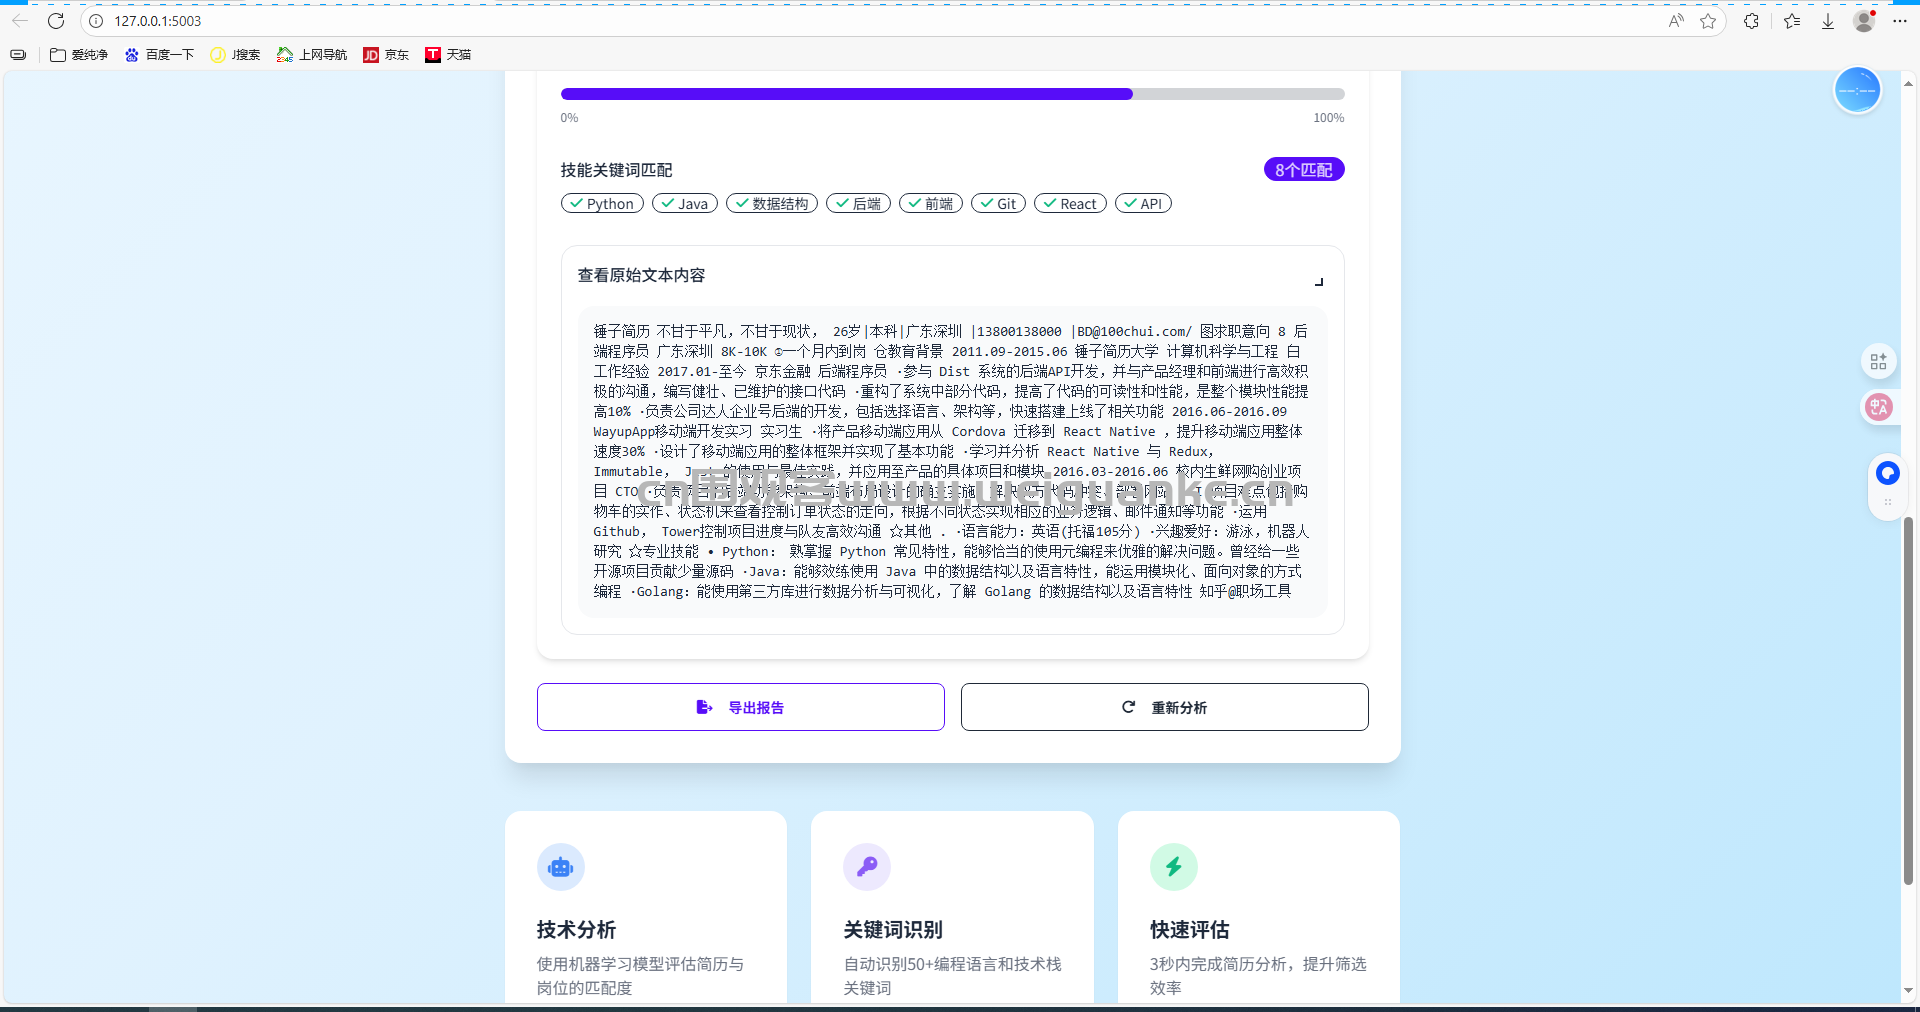This screenshot has width=1920, height=1012.
Task: Open the 京东 bookmark
Action: (386, 55)
